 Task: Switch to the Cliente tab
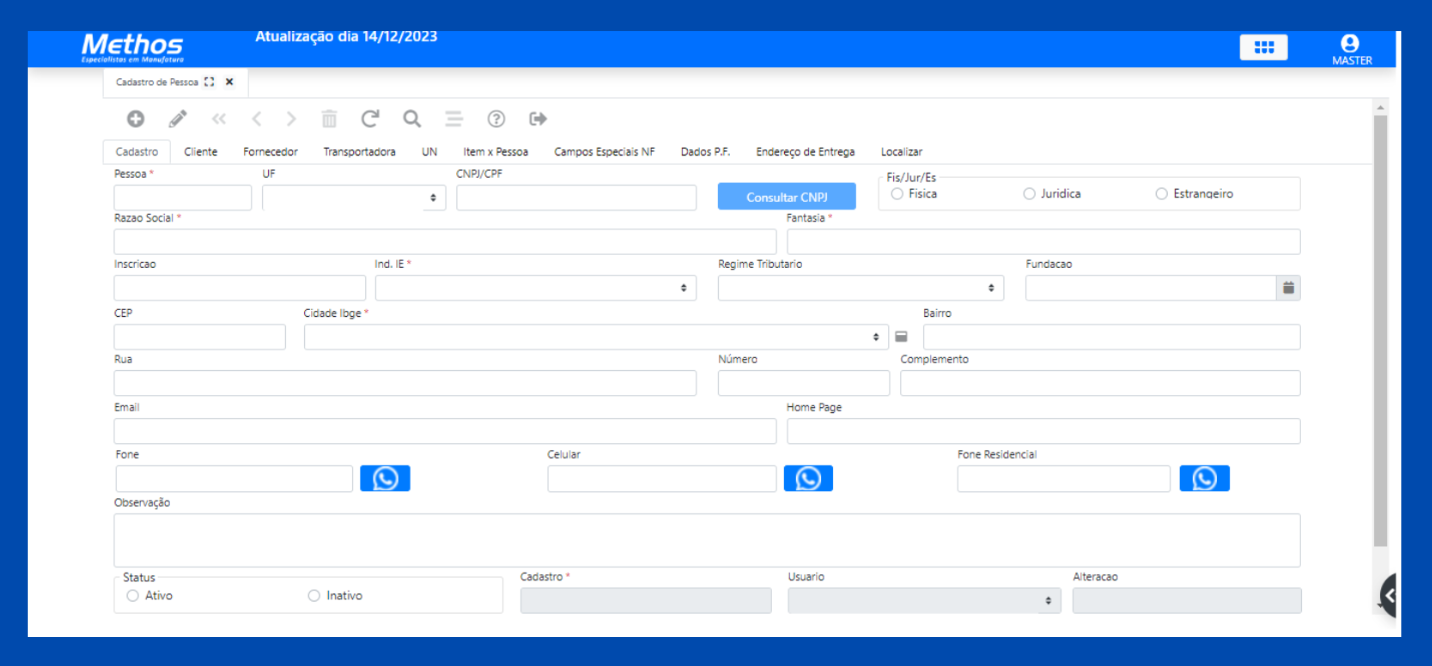point(201,152)
